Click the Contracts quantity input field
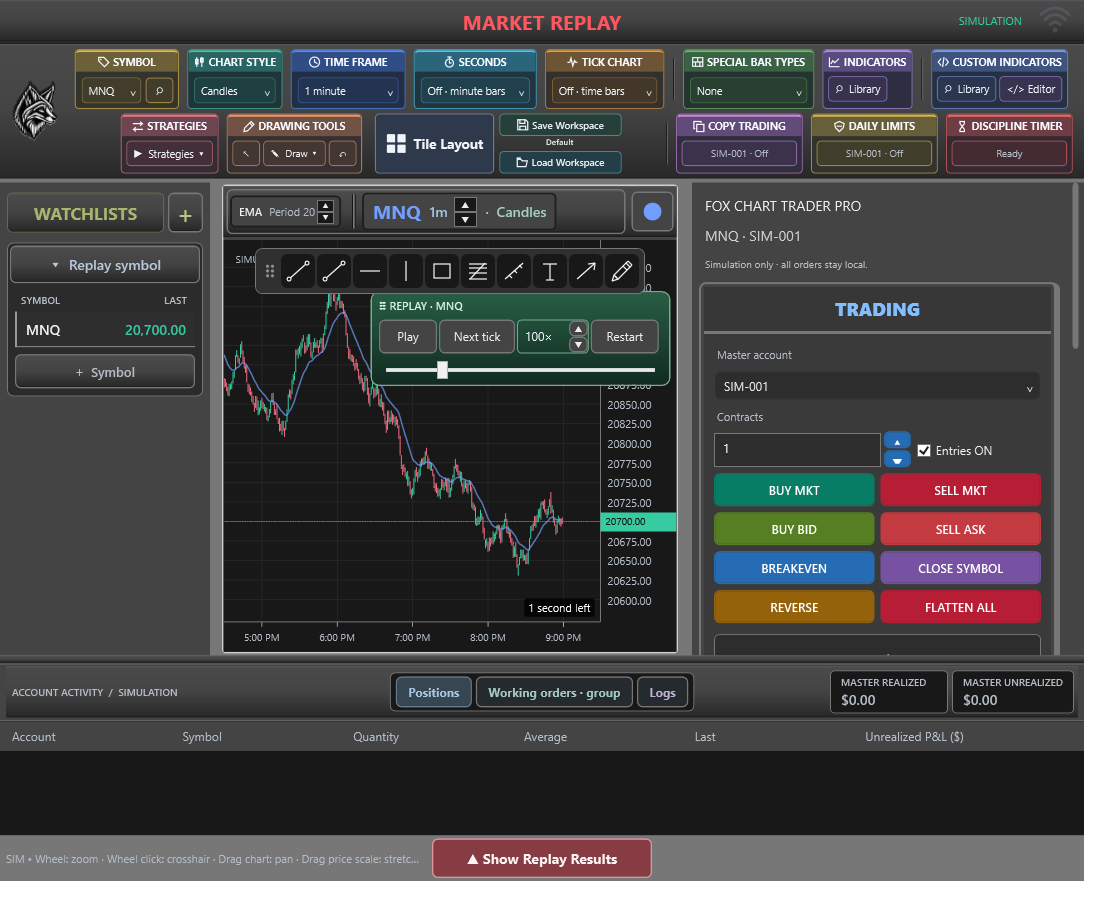 coord(797,450)
